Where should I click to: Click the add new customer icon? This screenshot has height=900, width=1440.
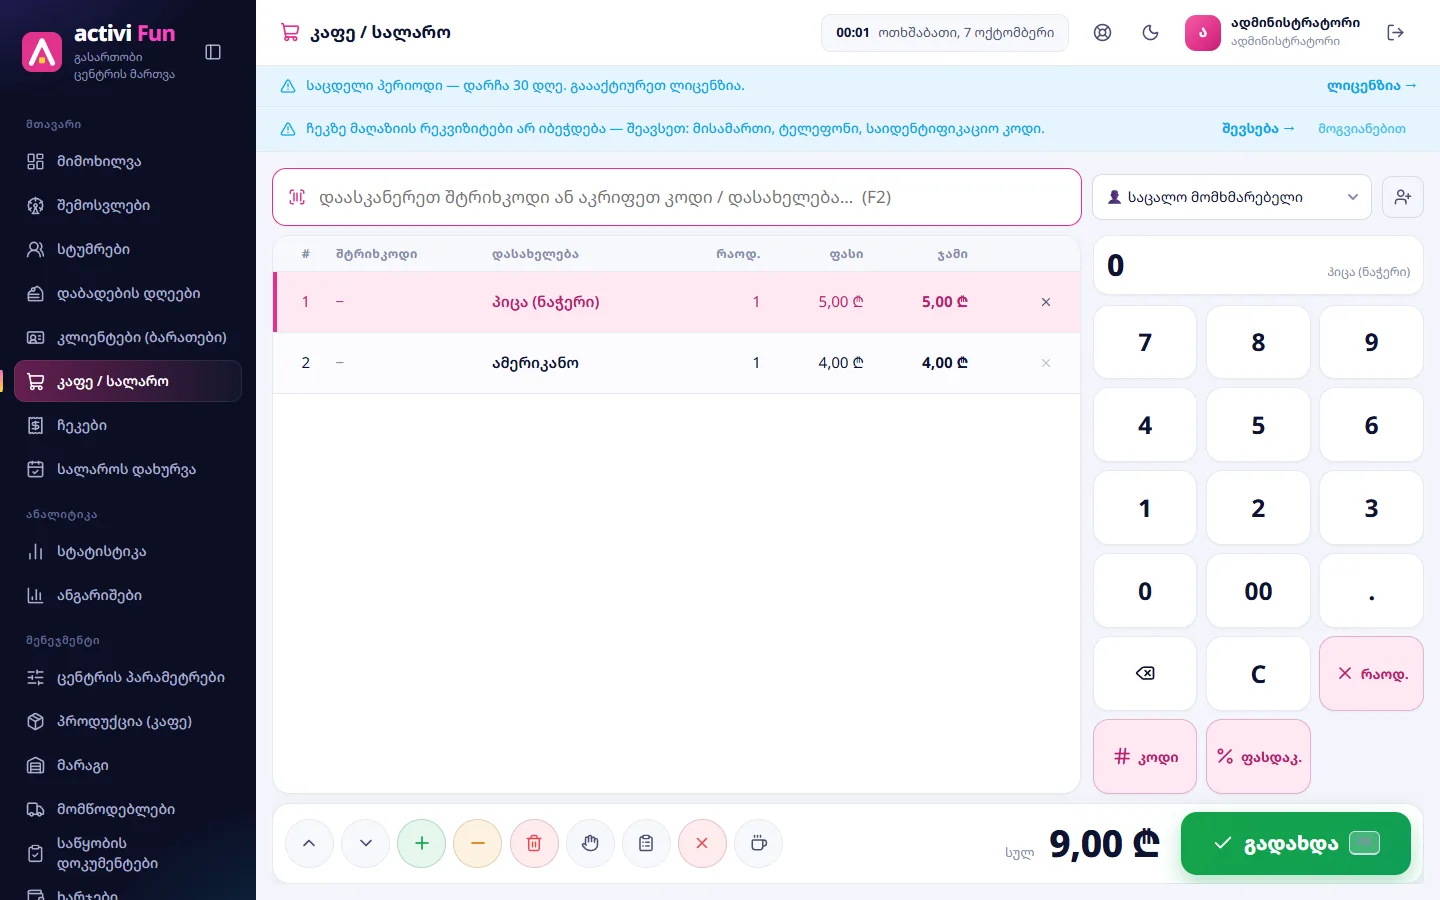coord(1402,197)
